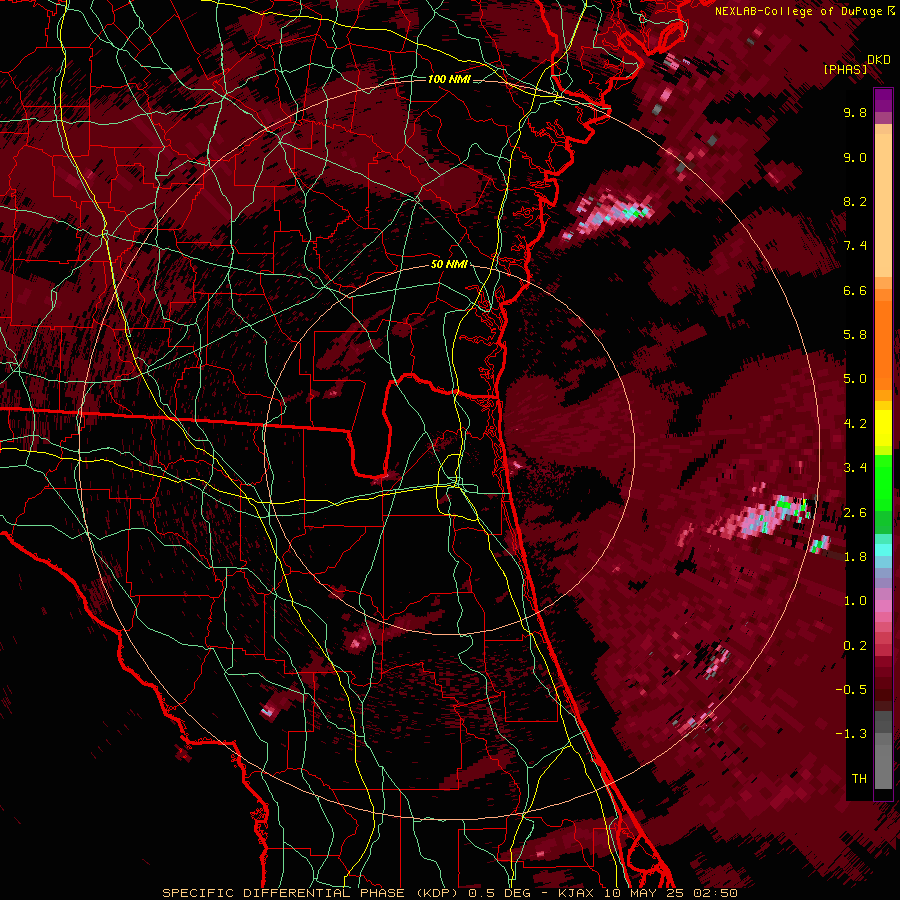The height and width of the screenshot is (900, 900).
Task: Pick the purple segment atop the color bar
Action: [883, 100]
